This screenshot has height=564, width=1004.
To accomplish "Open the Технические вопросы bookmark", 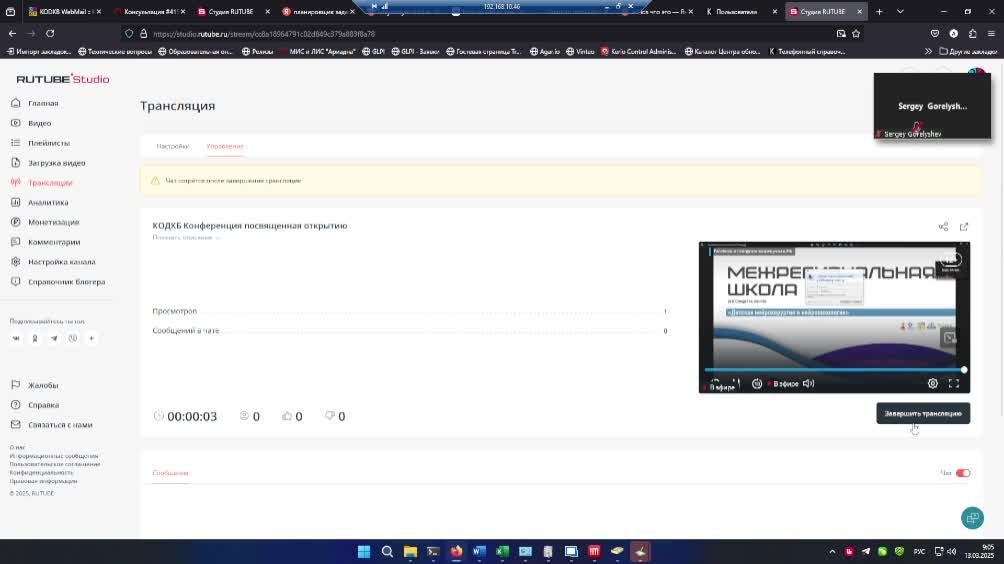I will point(115,51).
